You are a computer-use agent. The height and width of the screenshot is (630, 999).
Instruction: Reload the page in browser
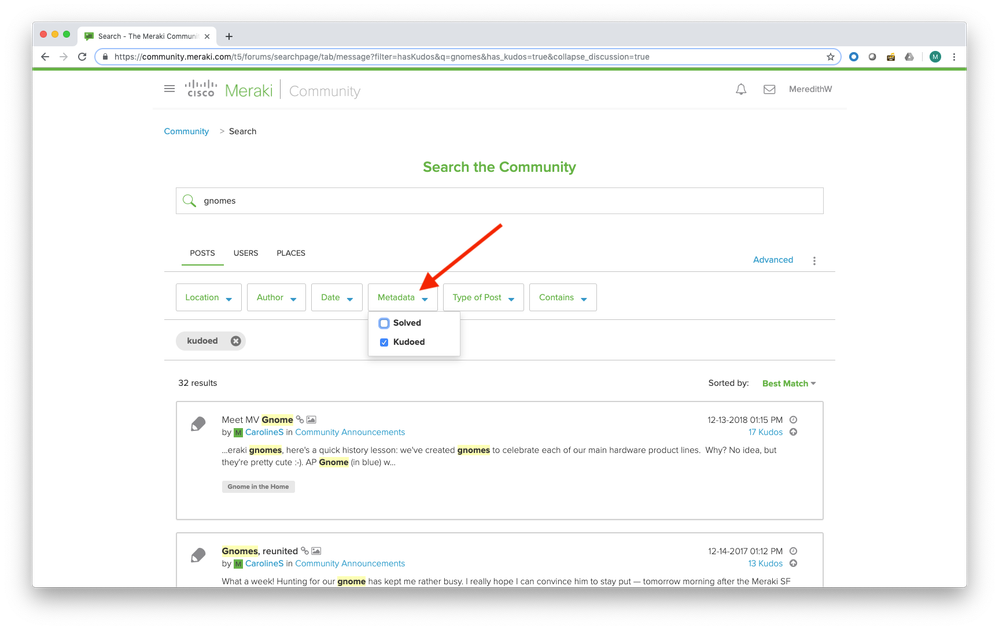coord(83,57)
